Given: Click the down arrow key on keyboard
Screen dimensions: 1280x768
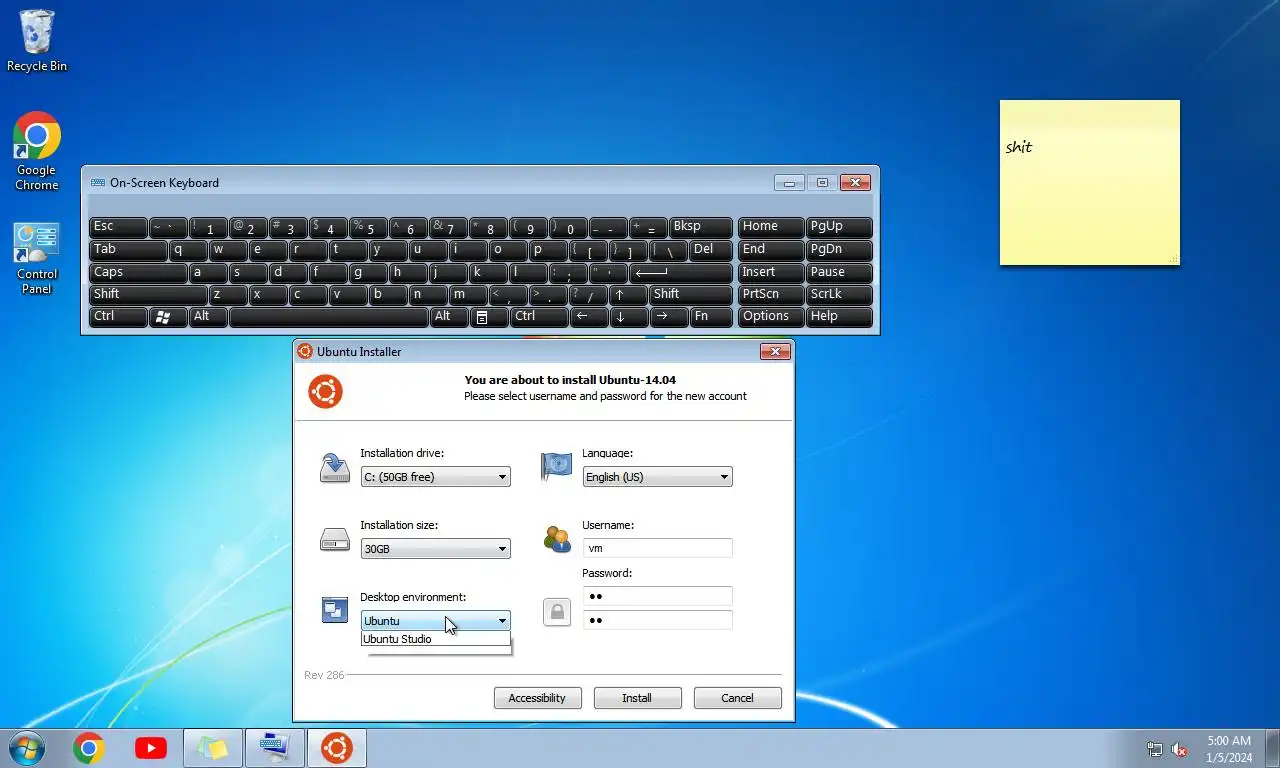Looking at the screenshot, I should pyautogui.click(x=629, y=317).
